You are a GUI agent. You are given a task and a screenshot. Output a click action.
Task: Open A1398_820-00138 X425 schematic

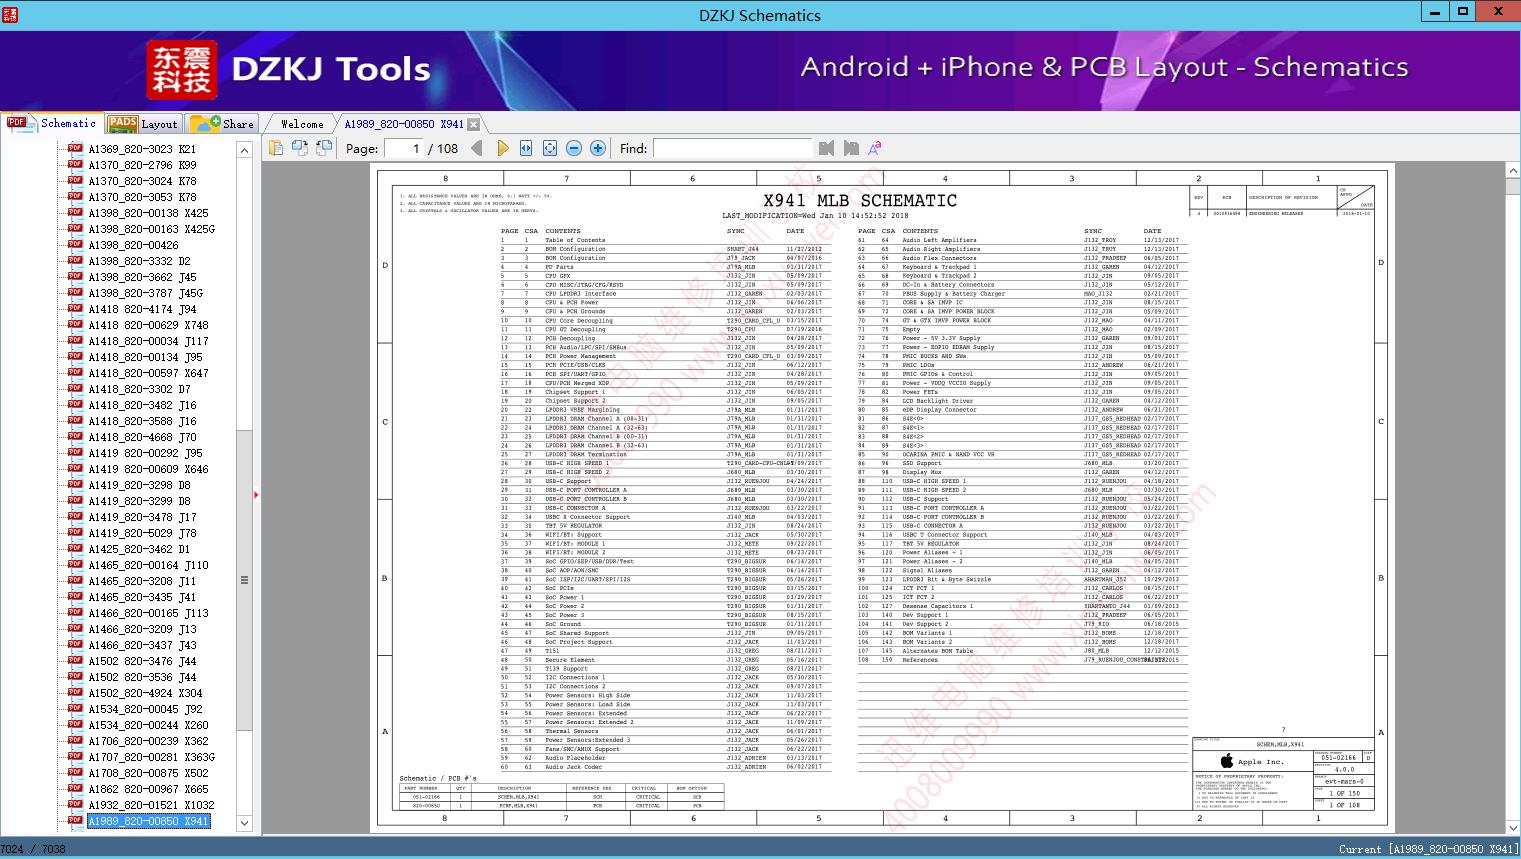148,213
